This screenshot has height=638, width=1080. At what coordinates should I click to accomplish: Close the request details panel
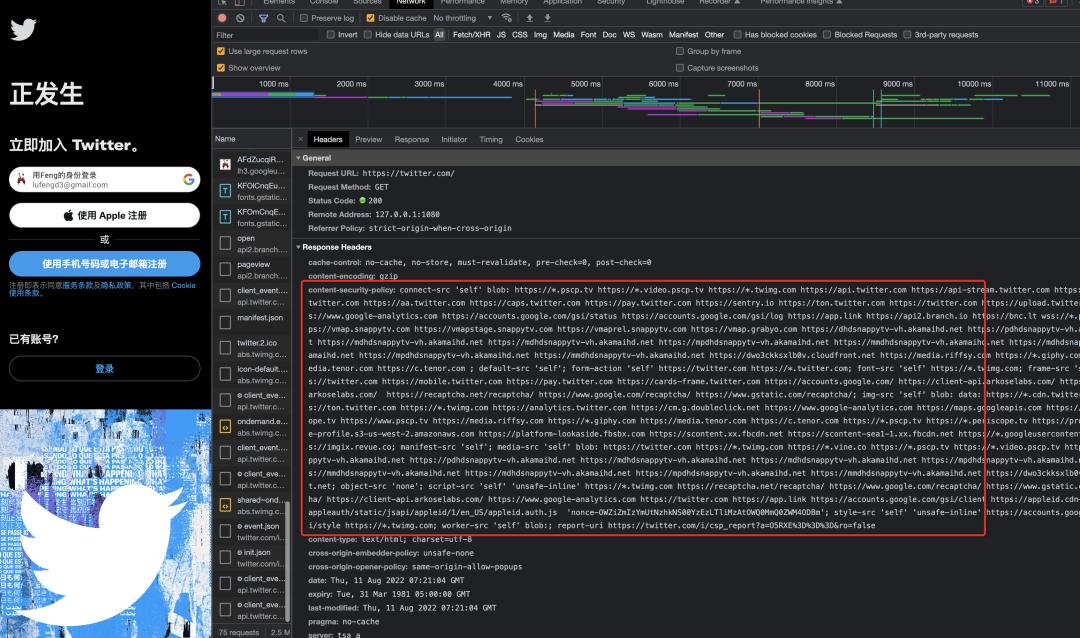(x=300, y=139)
